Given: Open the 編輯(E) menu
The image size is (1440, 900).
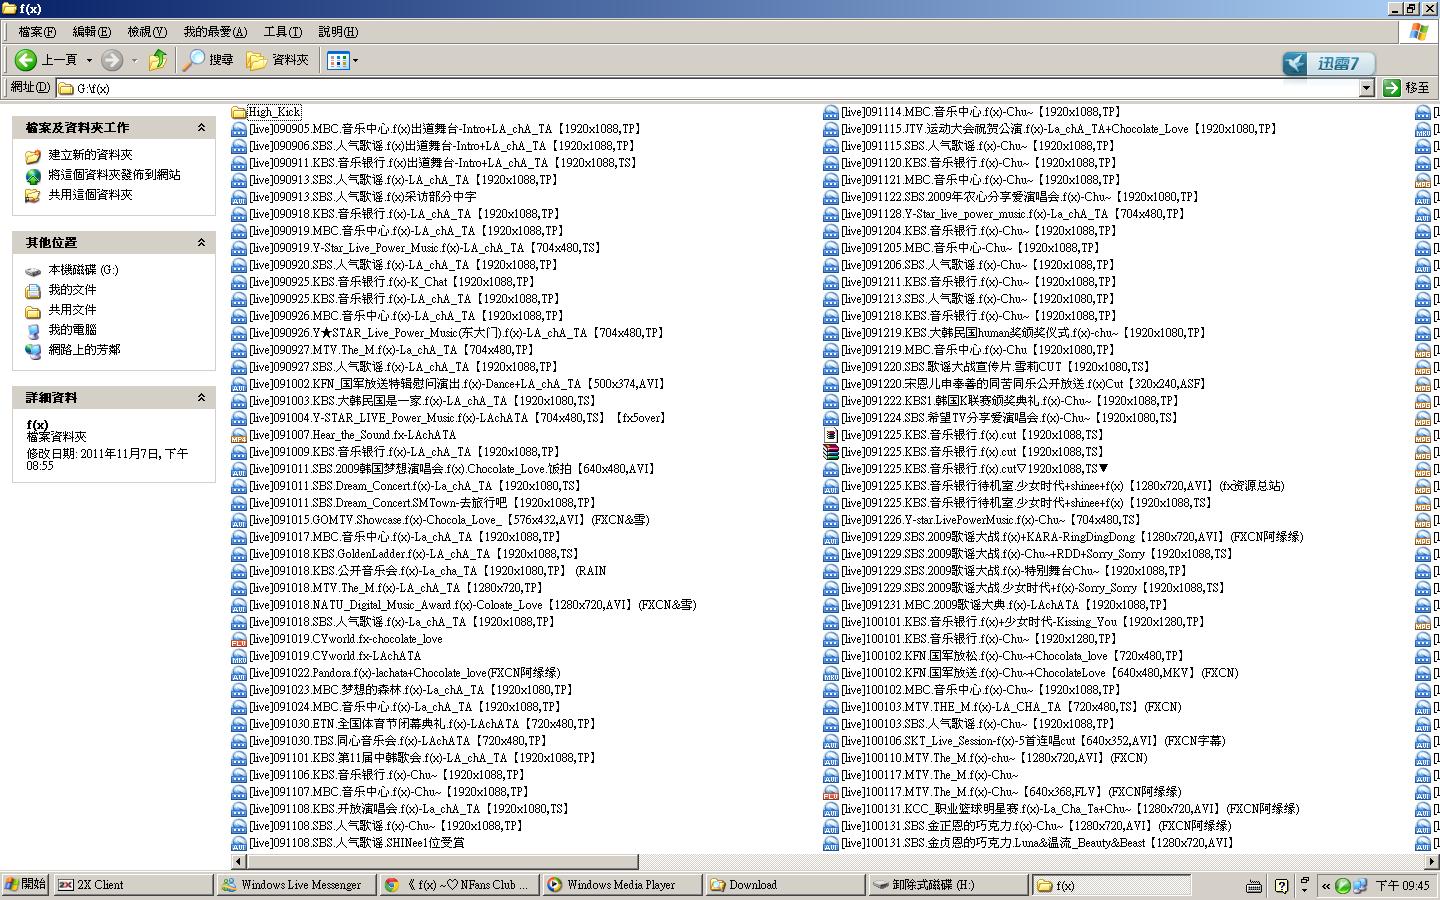Looking at the screenshot, I should pyautogui.click(x=91, y=32).
